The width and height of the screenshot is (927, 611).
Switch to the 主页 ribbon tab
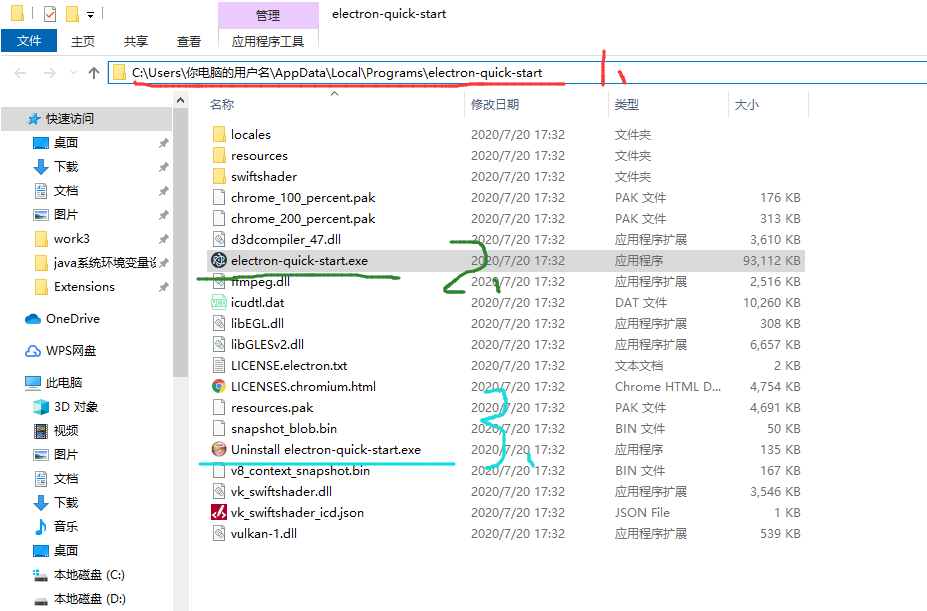(x=83, y=41)
